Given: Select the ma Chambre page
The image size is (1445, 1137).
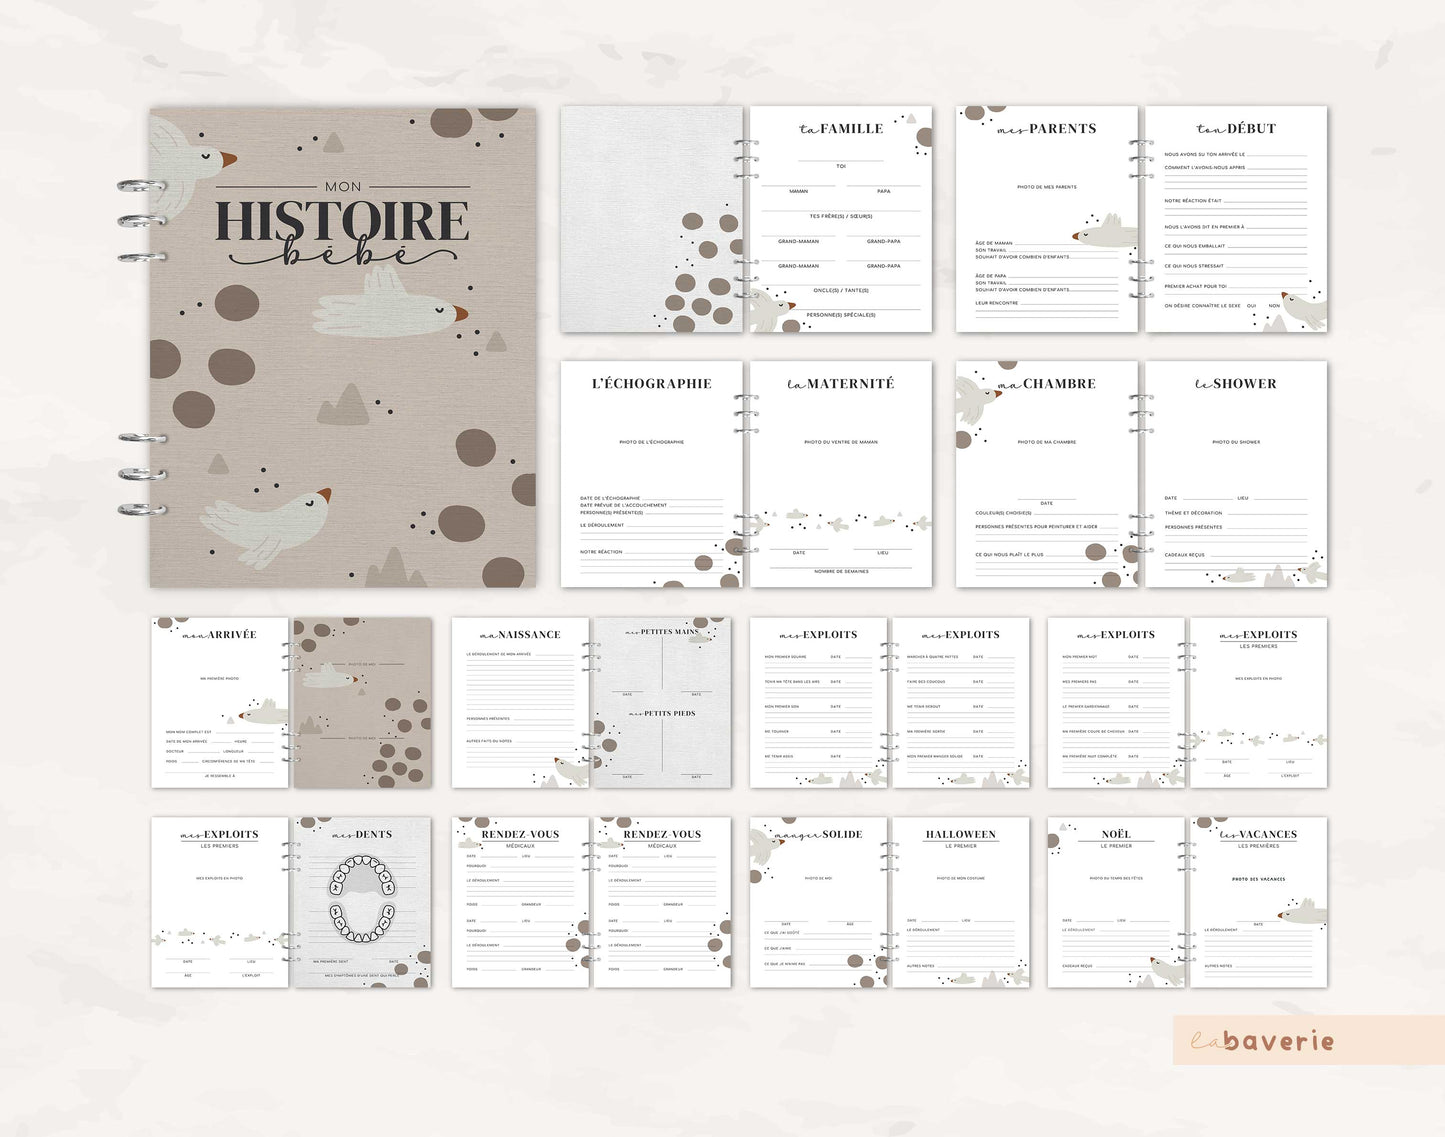Looking at the screenshot, I should coord(1046,474).
